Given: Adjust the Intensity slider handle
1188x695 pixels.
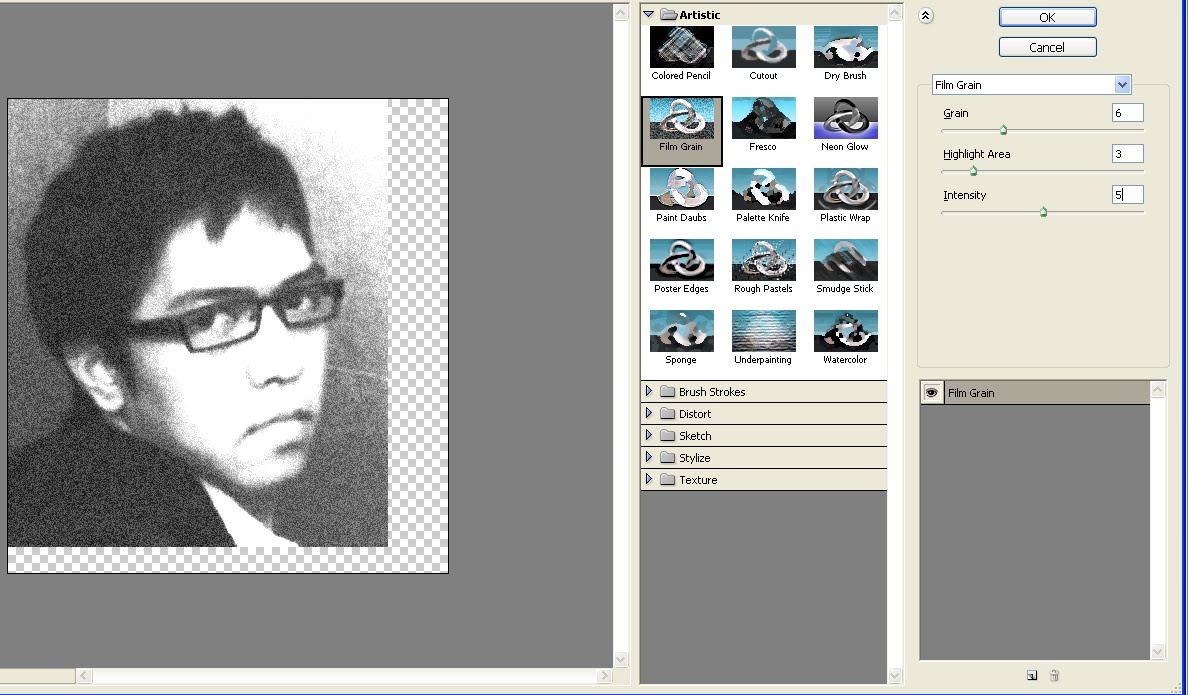Looking at the screenshot, I should (x=1043, y=212).
